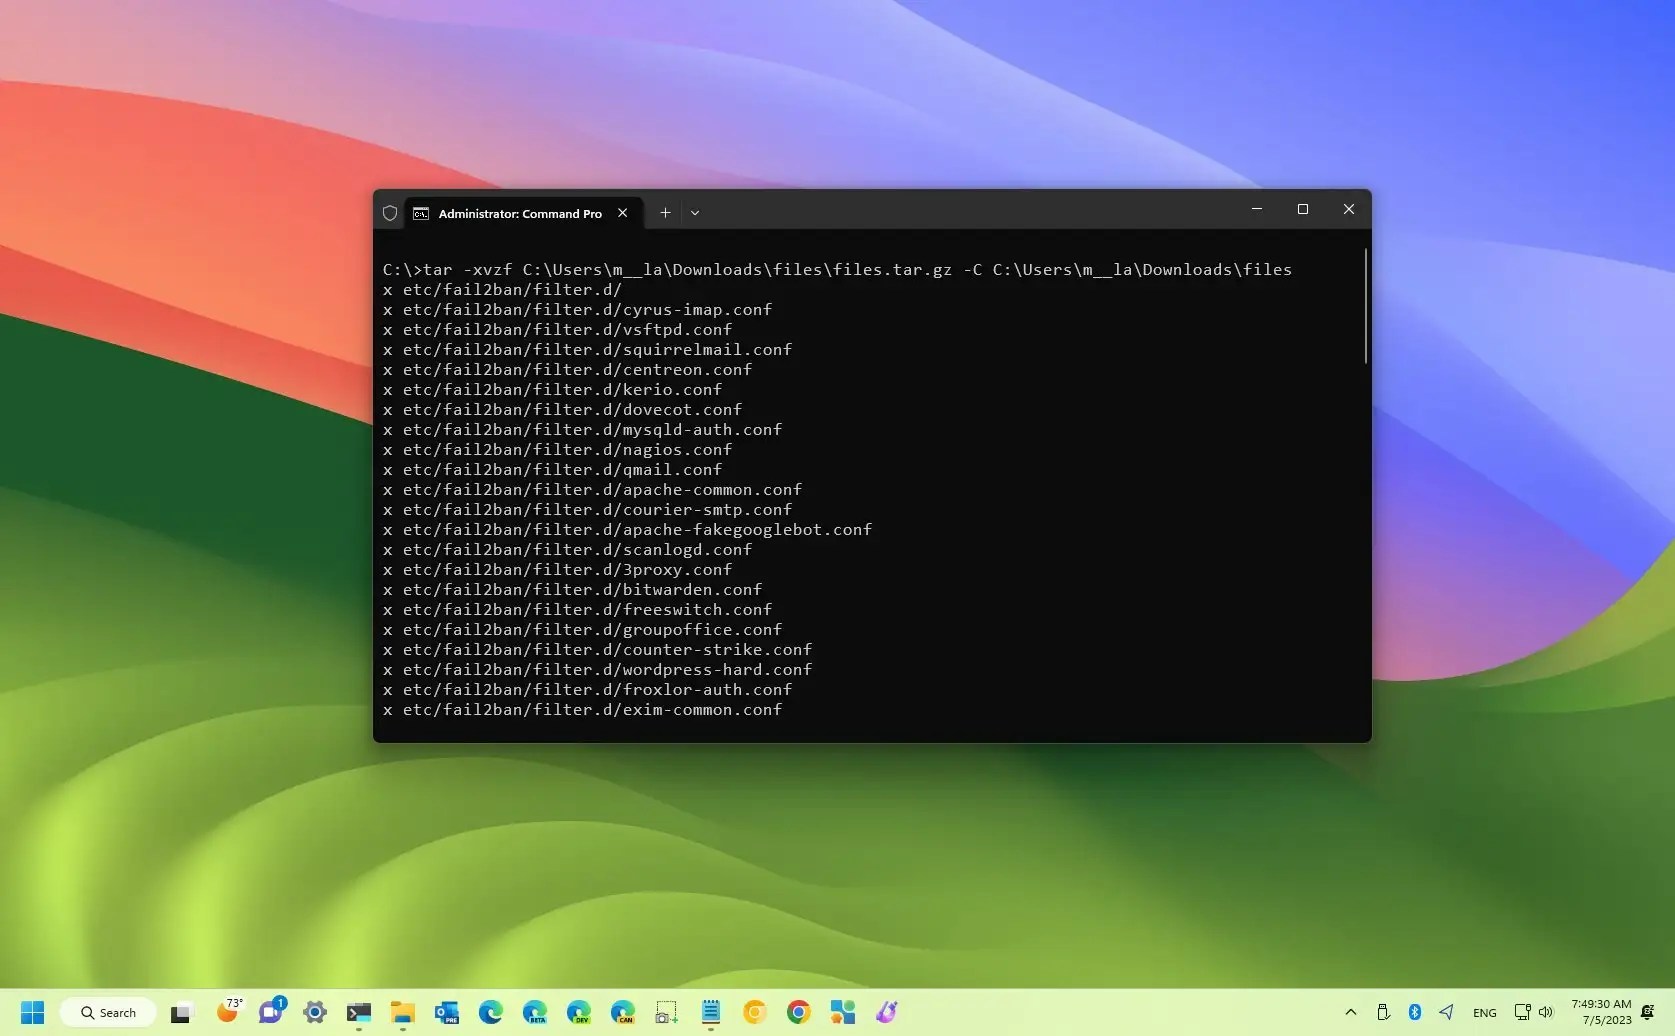Open Notepad from the taskbar
Viewport: 1675px width, 1036px height.
coord(710,1012)
